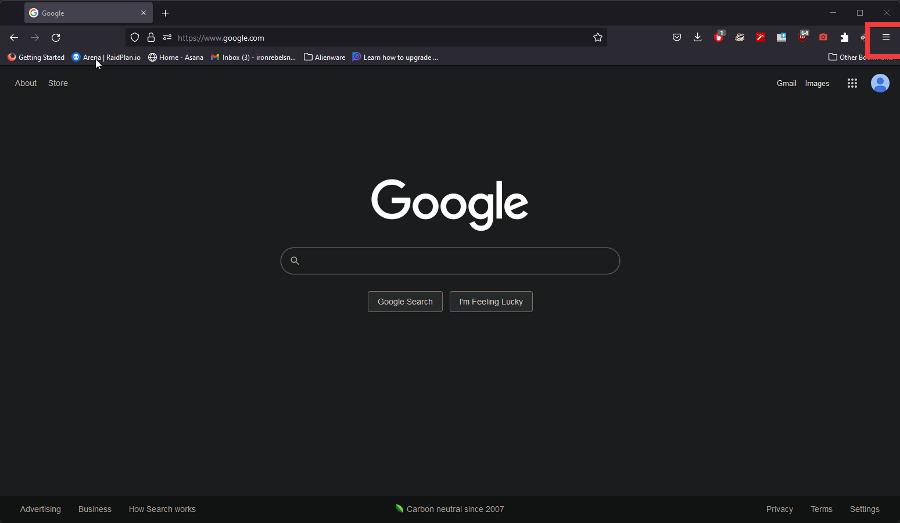Click the I'm Feeling Lucky button
Screen dimensions: 900x523
click(491, 301)
